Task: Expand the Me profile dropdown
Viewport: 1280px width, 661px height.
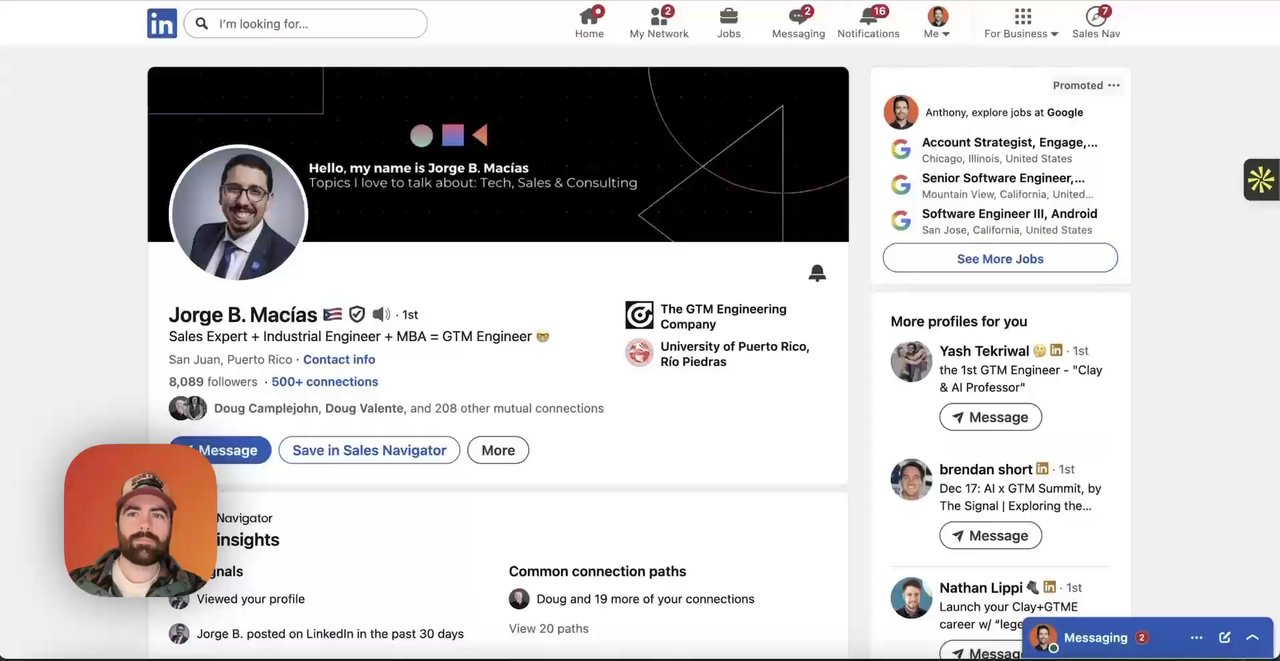Action: 937,23
